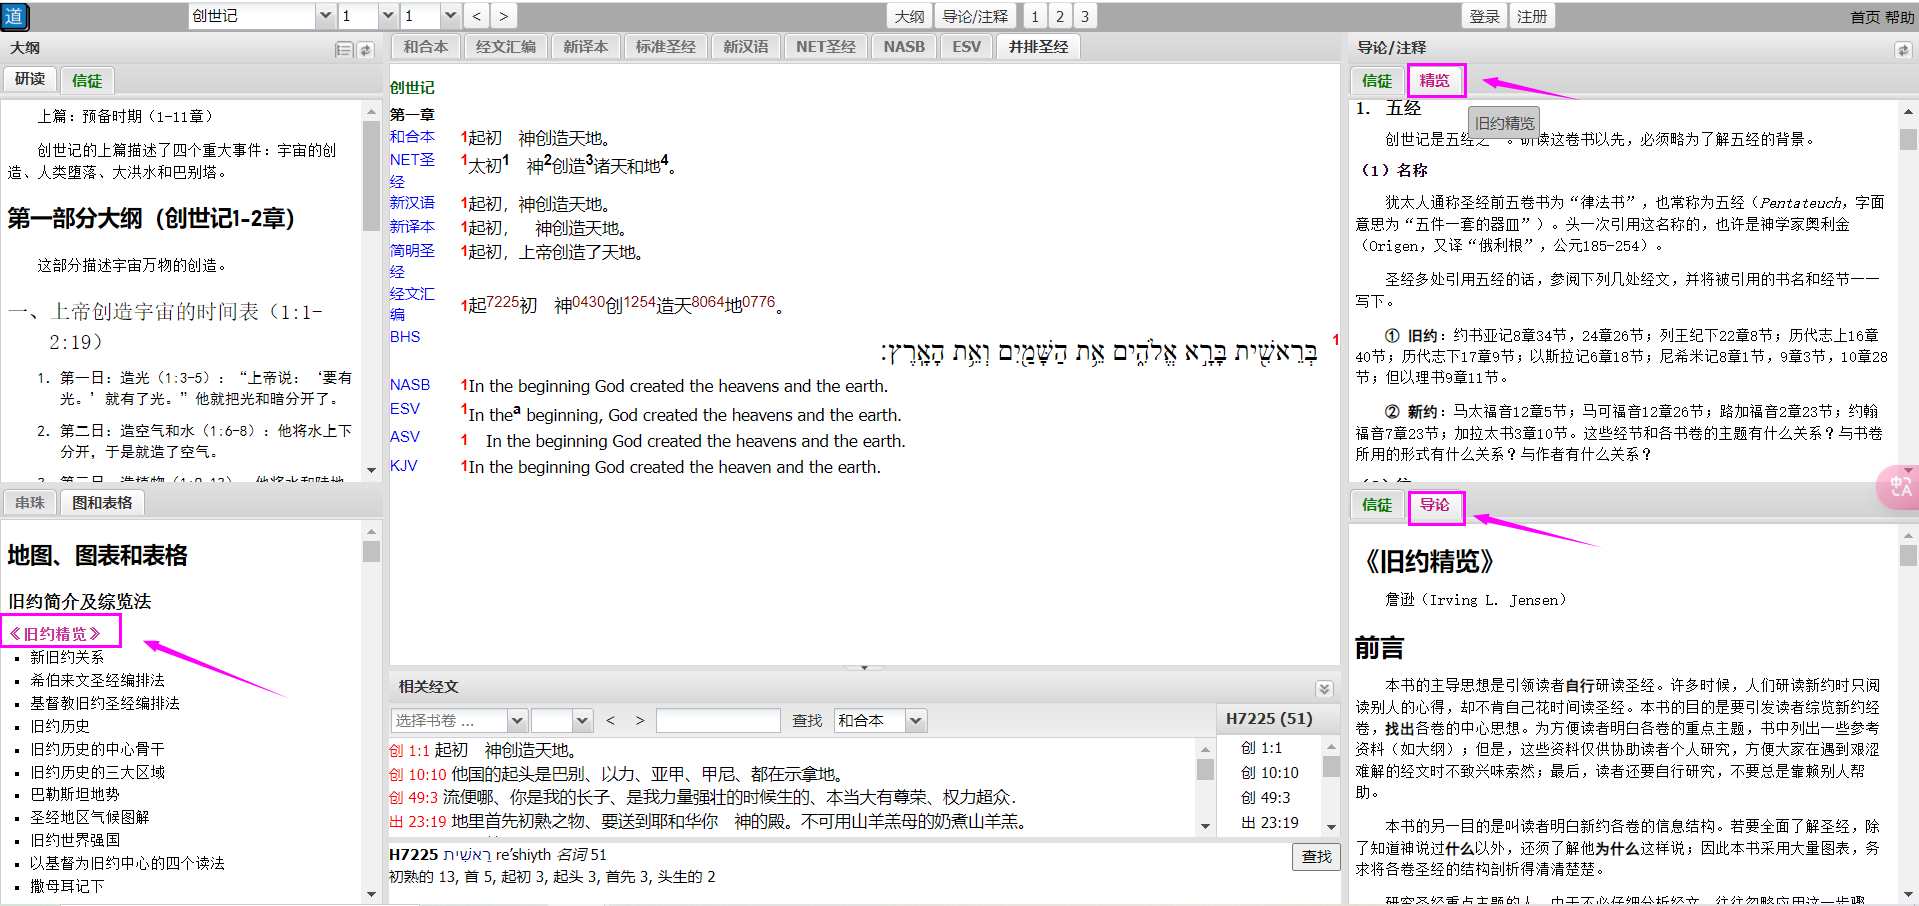
Task: Click the icon in 导论/注释 panel header
Action: [x=1902, y=49]
